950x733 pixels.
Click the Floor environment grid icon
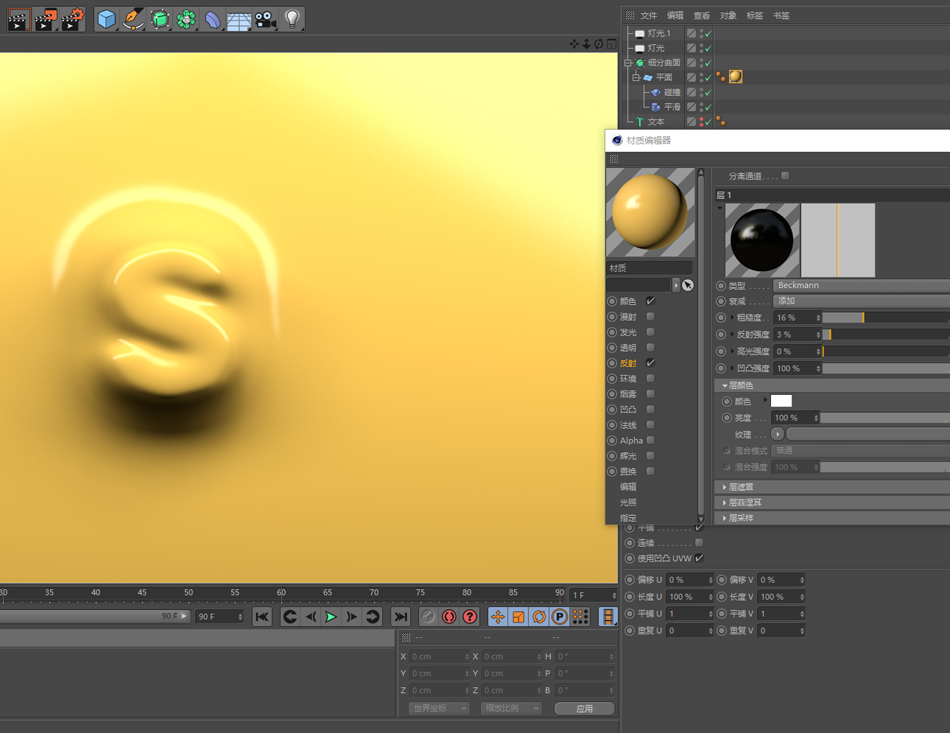click(x=239, y=21)
